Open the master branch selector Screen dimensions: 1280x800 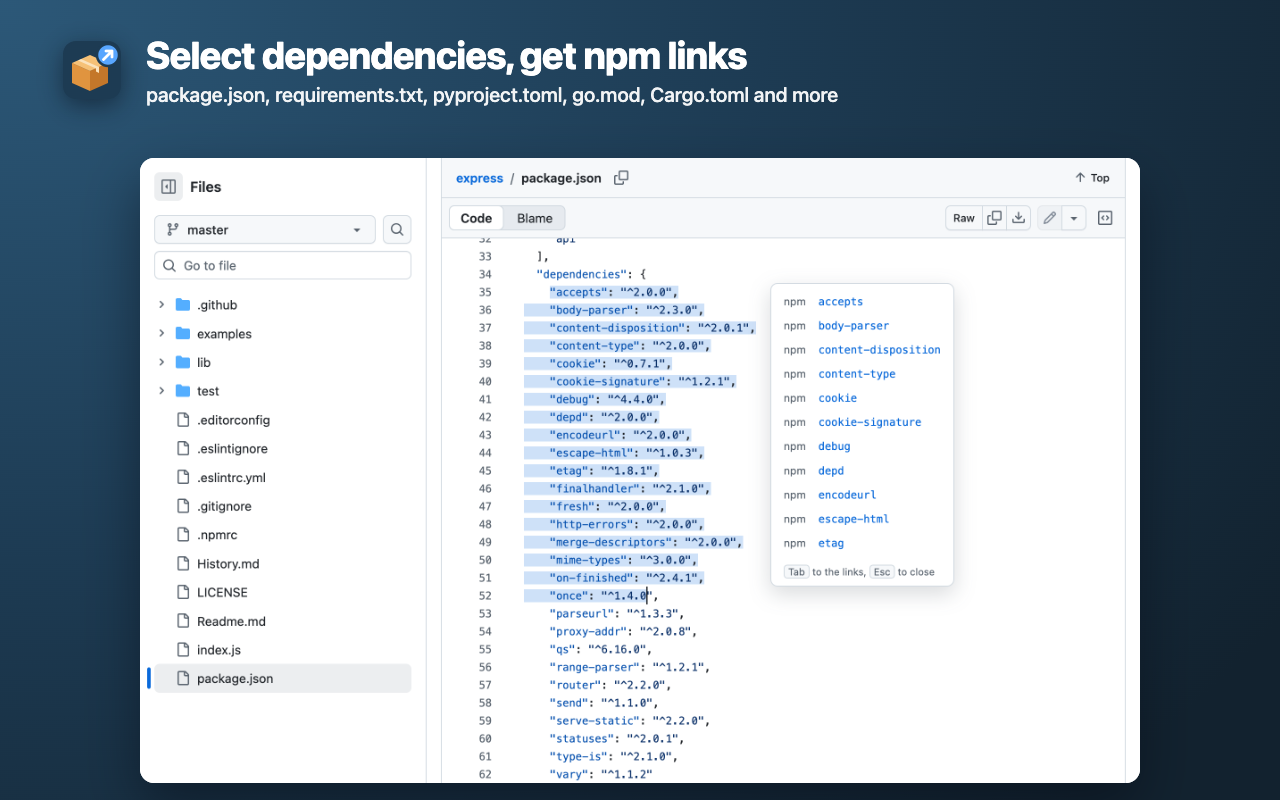[x=265, y=230]
